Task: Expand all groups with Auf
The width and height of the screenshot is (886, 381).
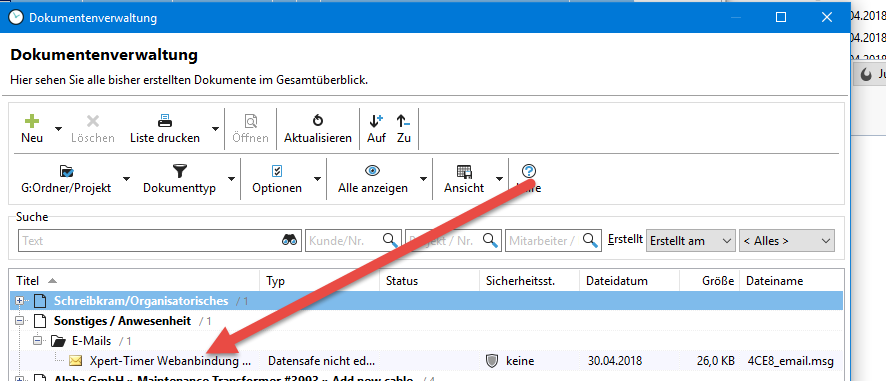Action: coord(376,129)
